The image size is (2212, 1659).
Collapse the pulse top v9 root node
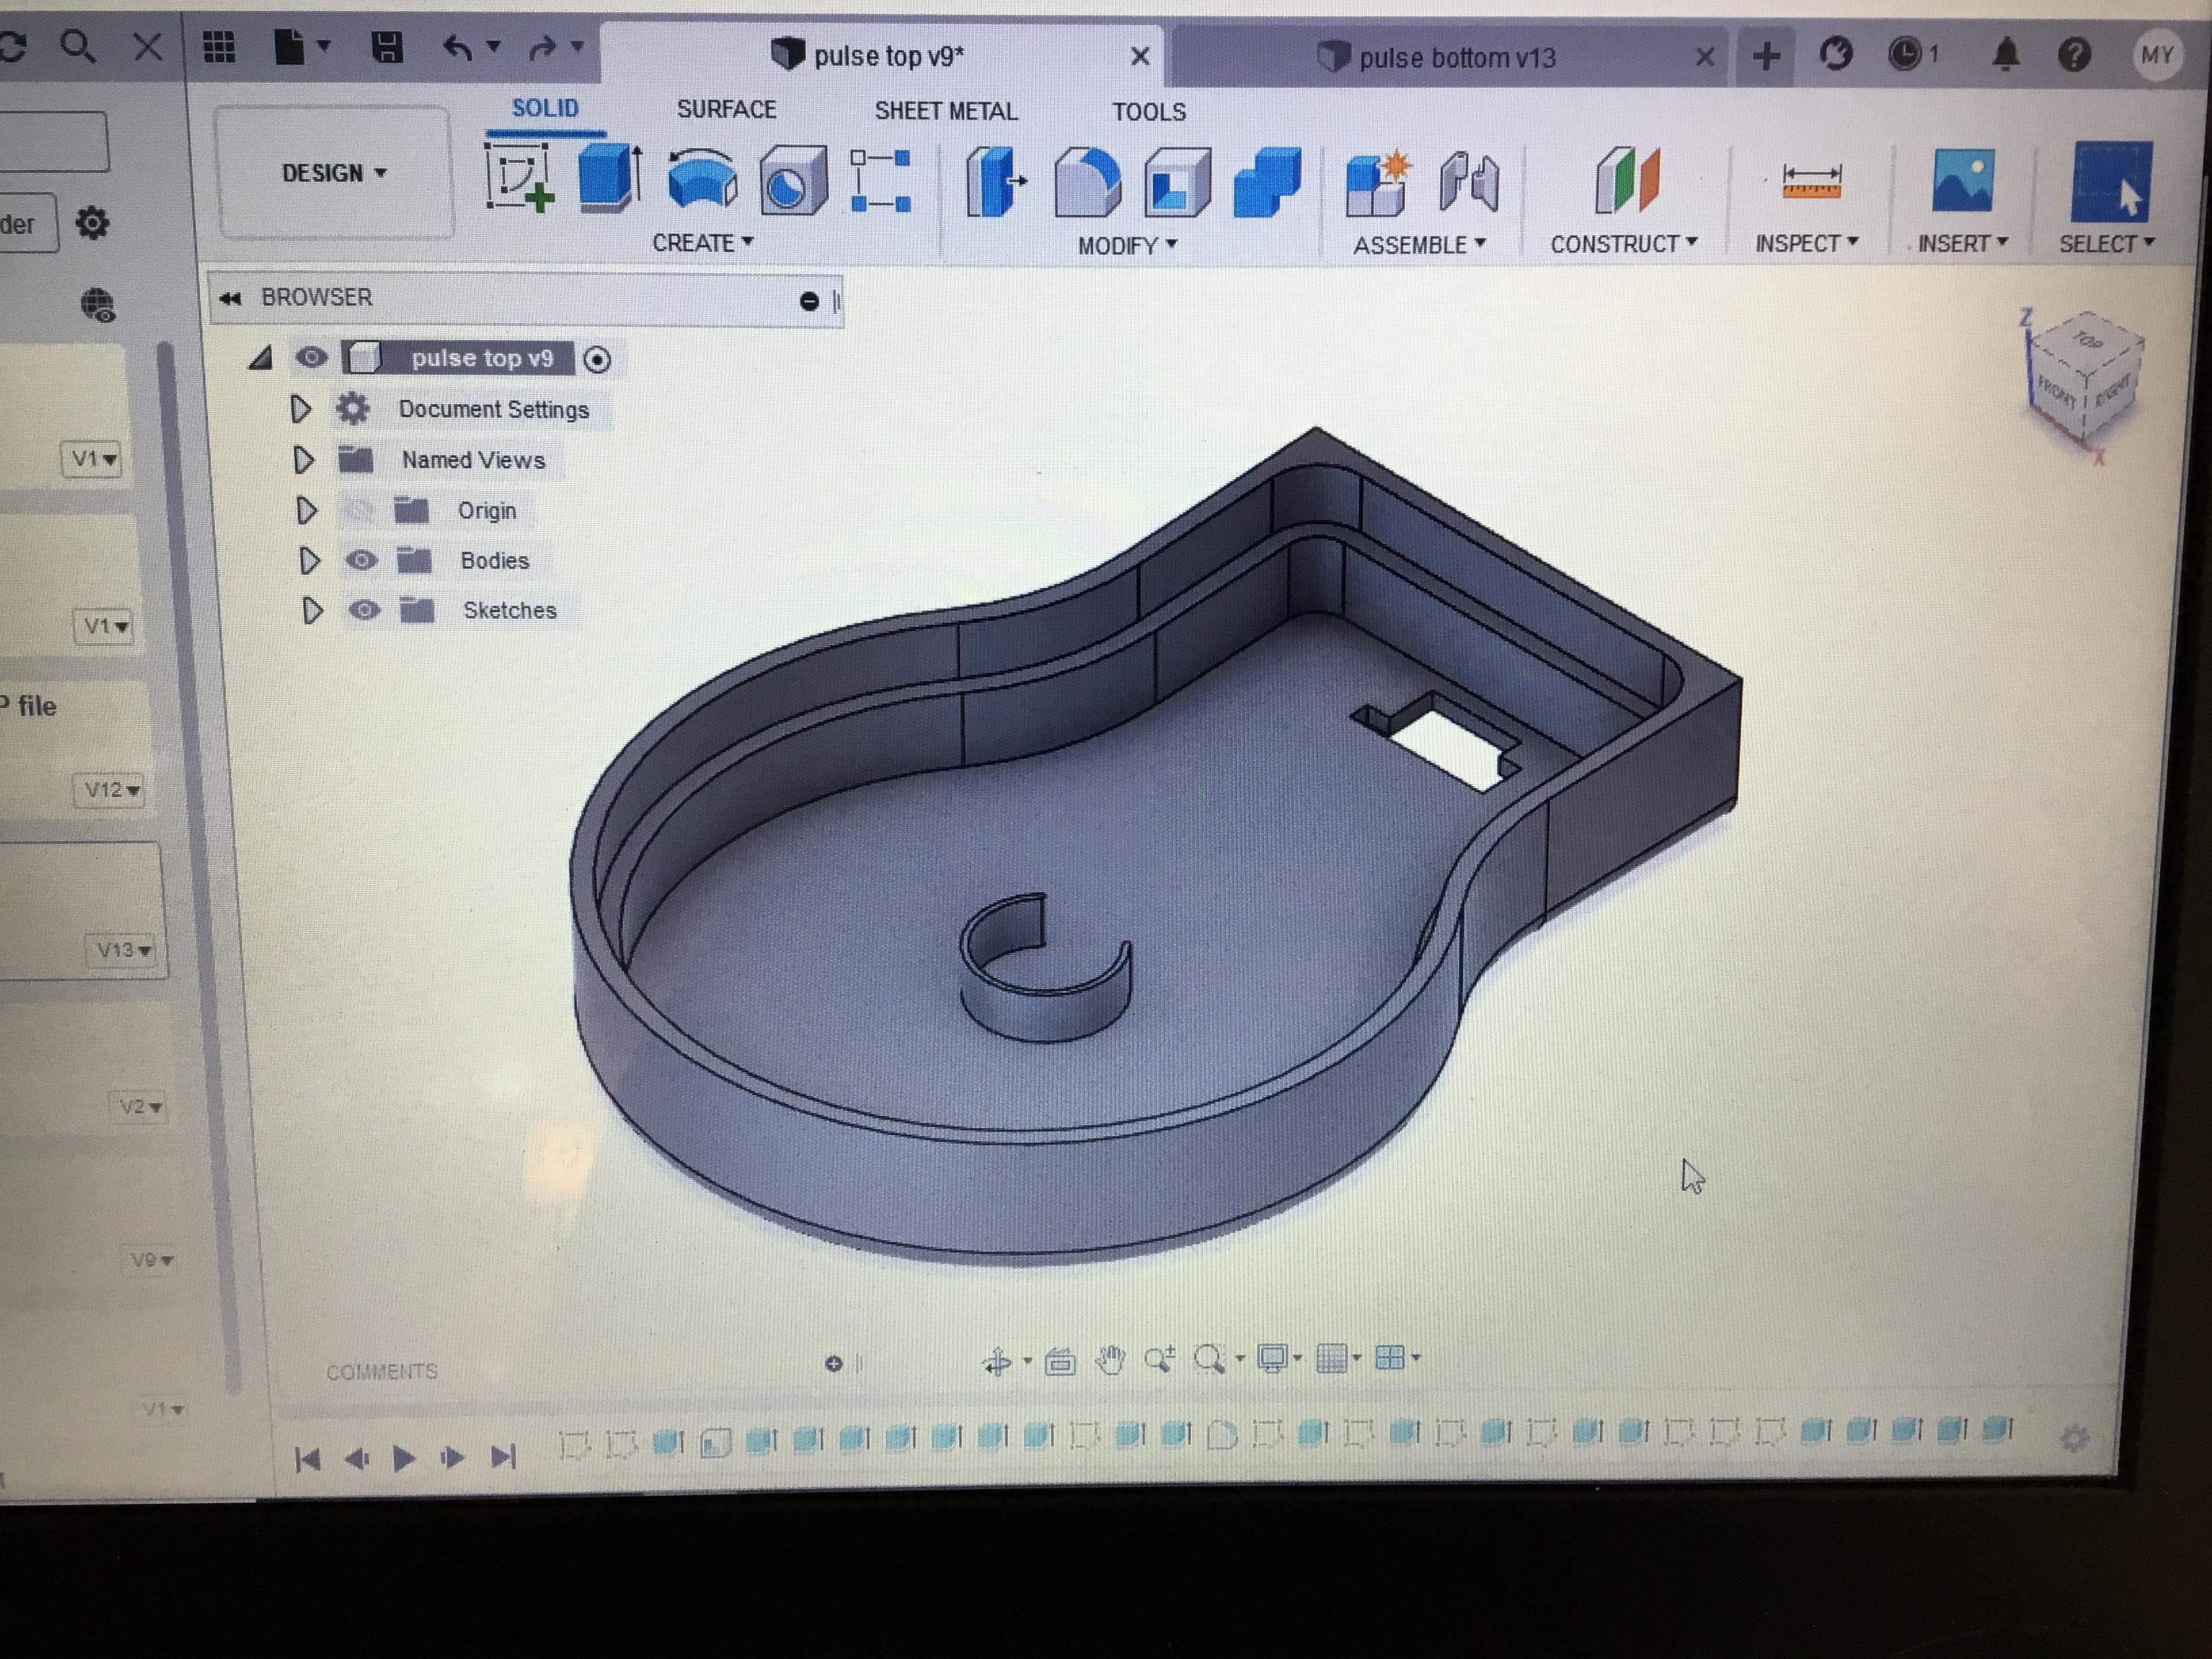click(260, 358)
